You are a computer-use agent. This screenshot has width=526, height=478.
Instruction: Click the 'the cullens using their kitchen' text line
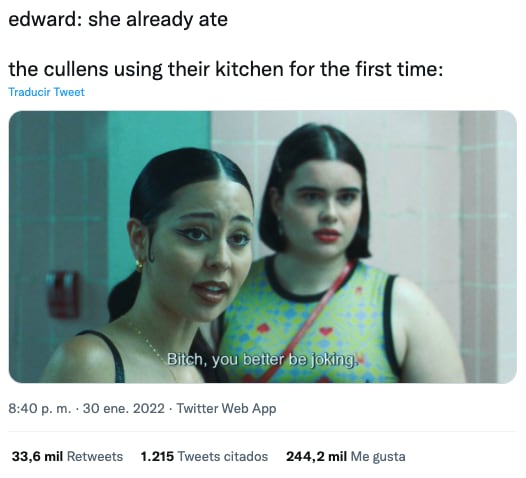point(225,69)
